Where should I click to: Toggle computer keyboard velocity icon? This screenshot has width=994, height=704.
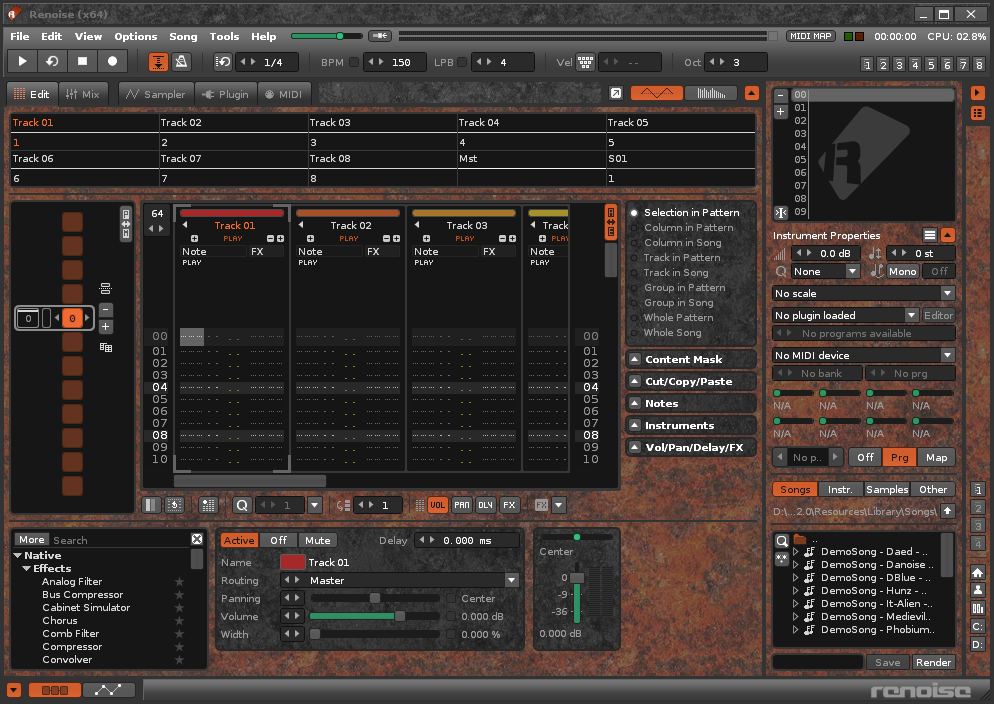[585, 62]
